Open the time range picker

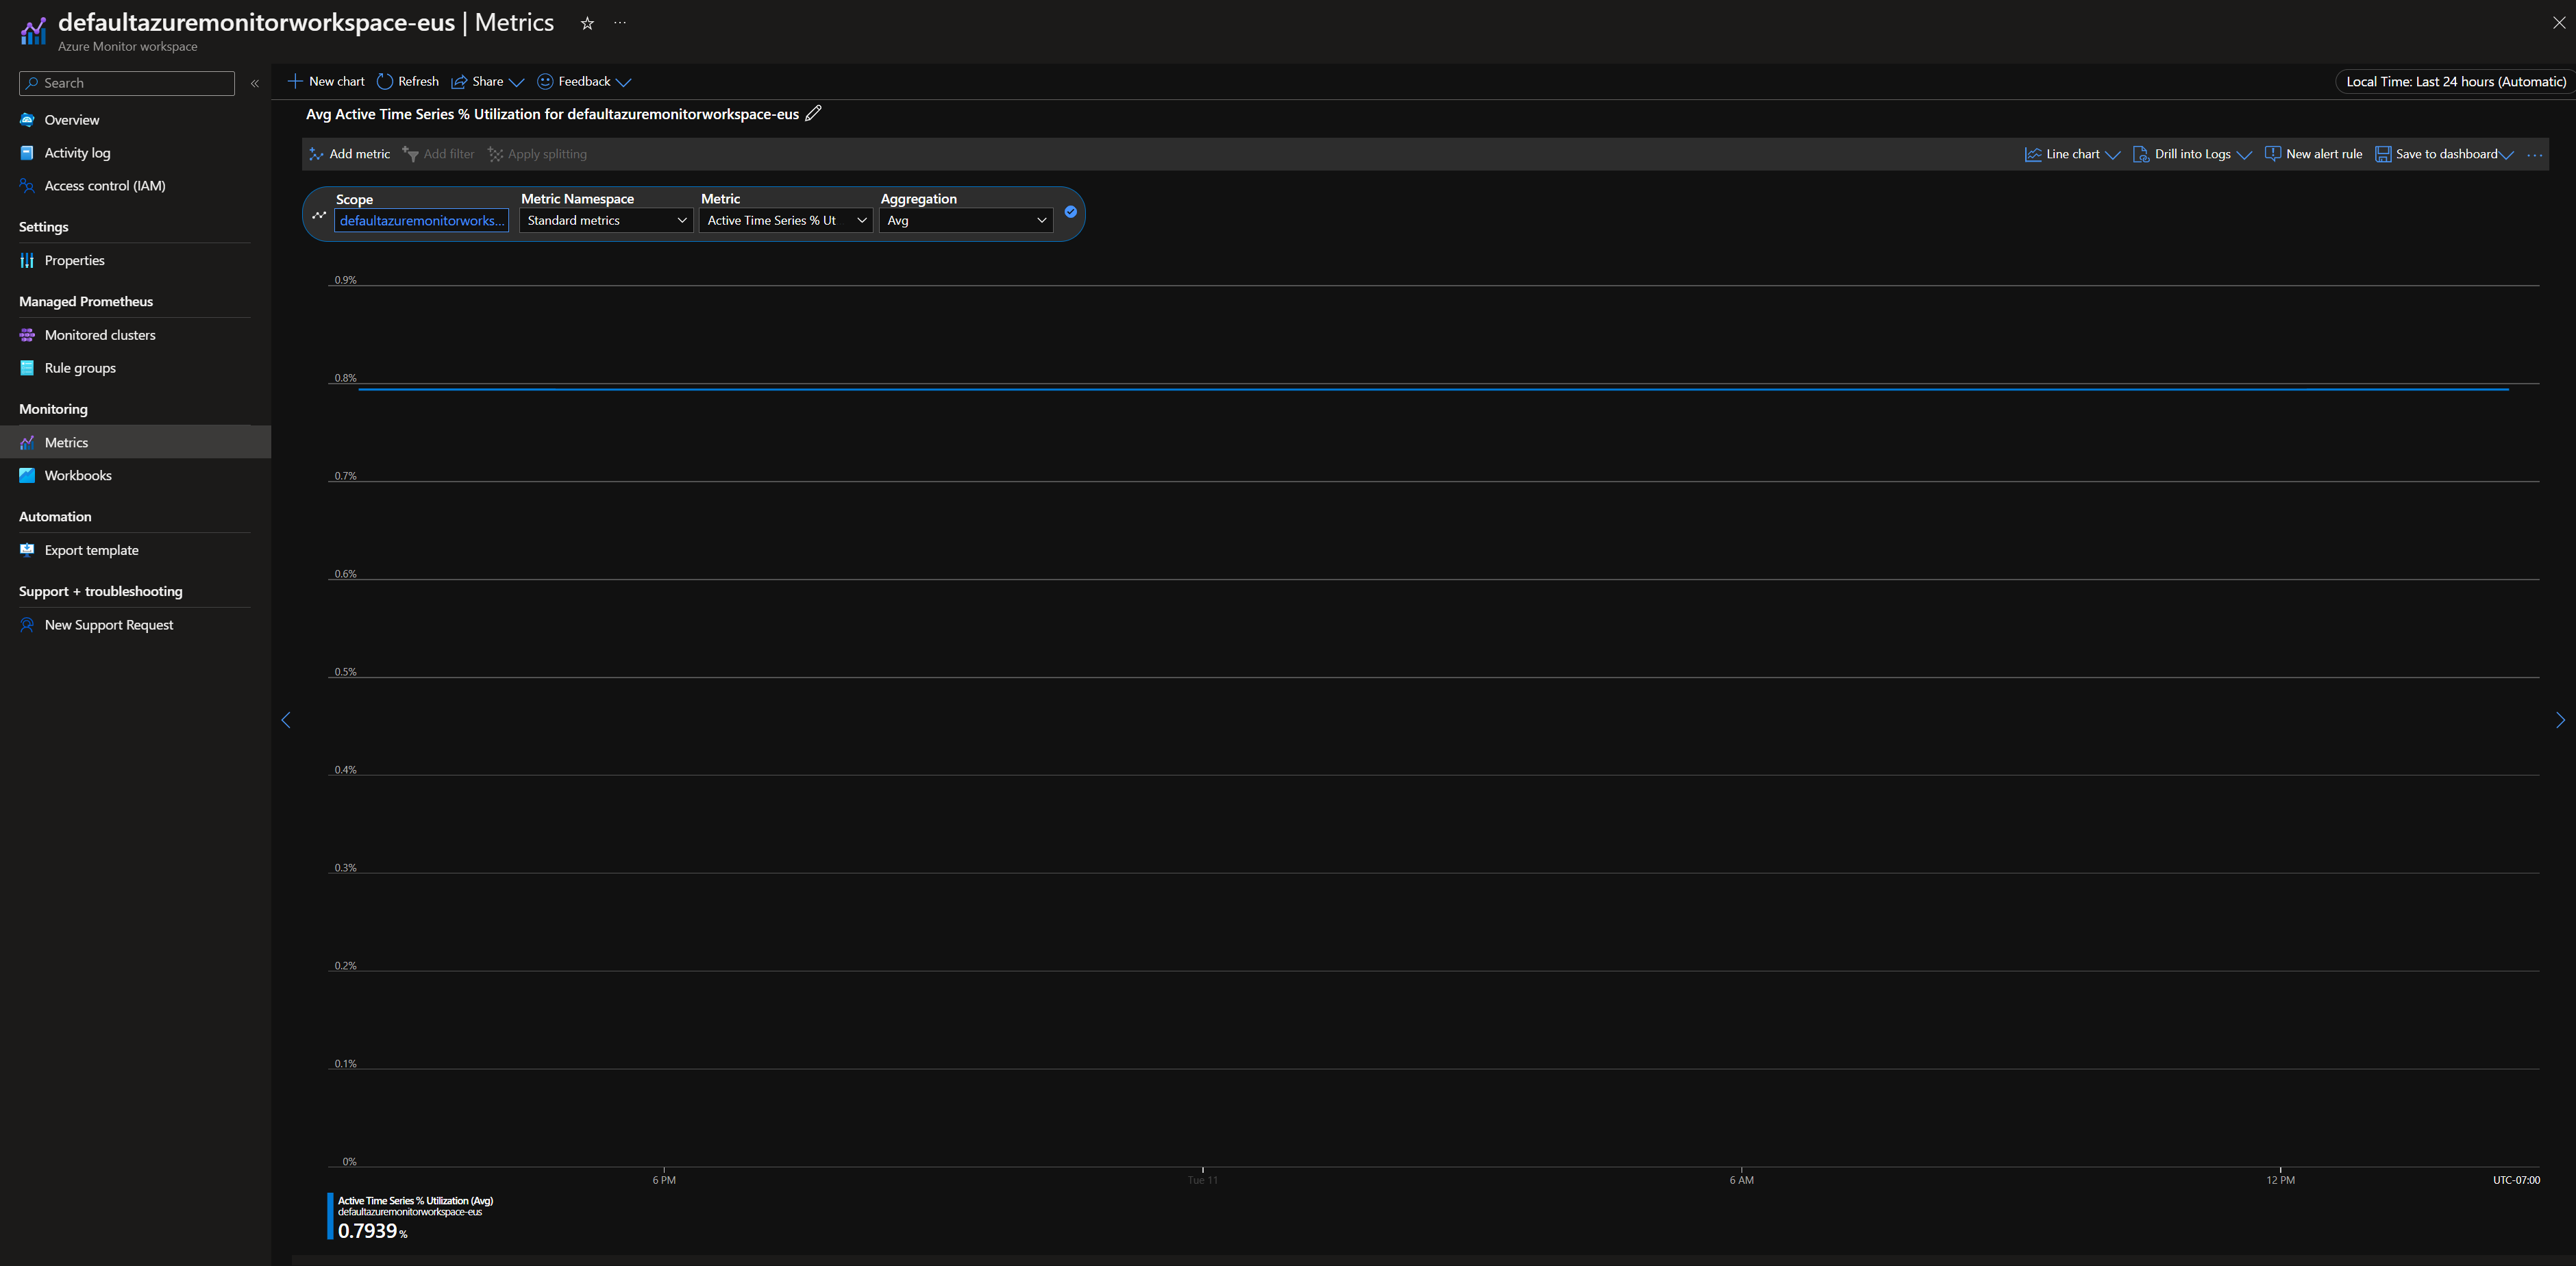click(x=2455, y=82)
